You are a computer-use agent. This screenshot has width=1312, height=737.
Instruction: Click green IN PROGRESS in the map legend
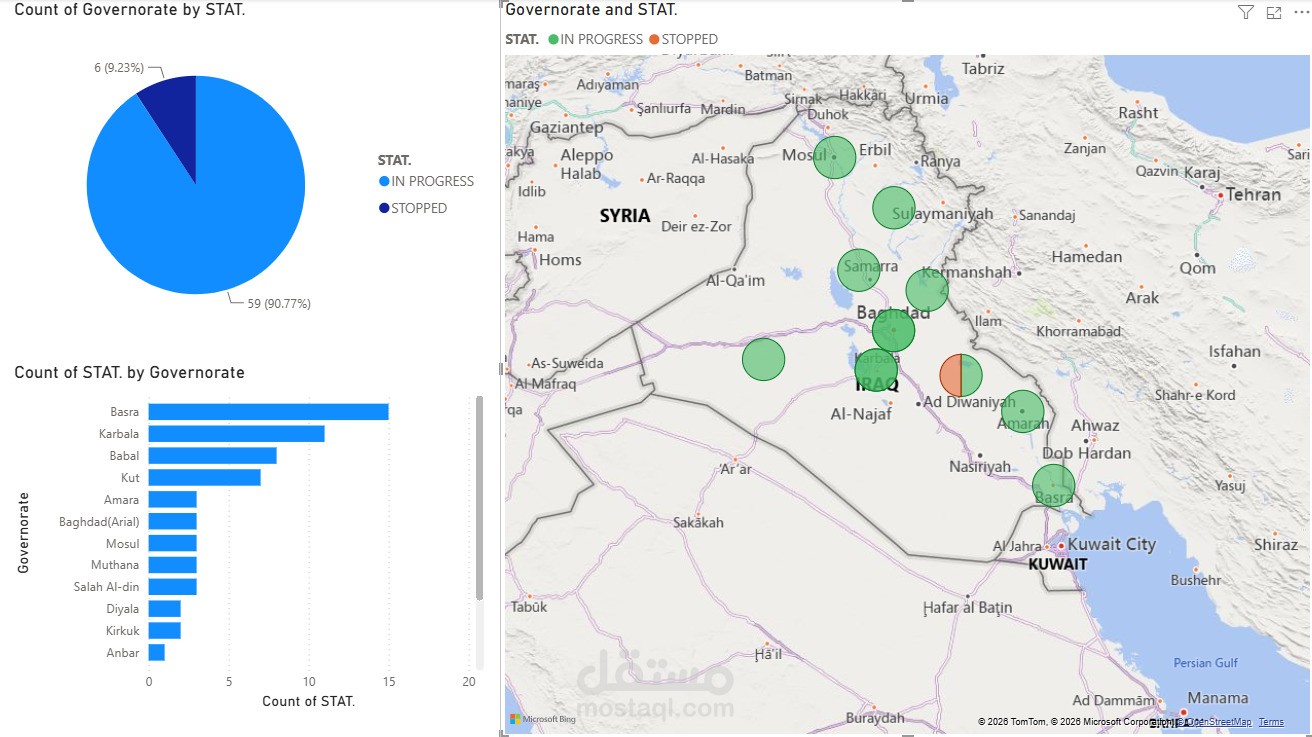click(x=595, y=39)
